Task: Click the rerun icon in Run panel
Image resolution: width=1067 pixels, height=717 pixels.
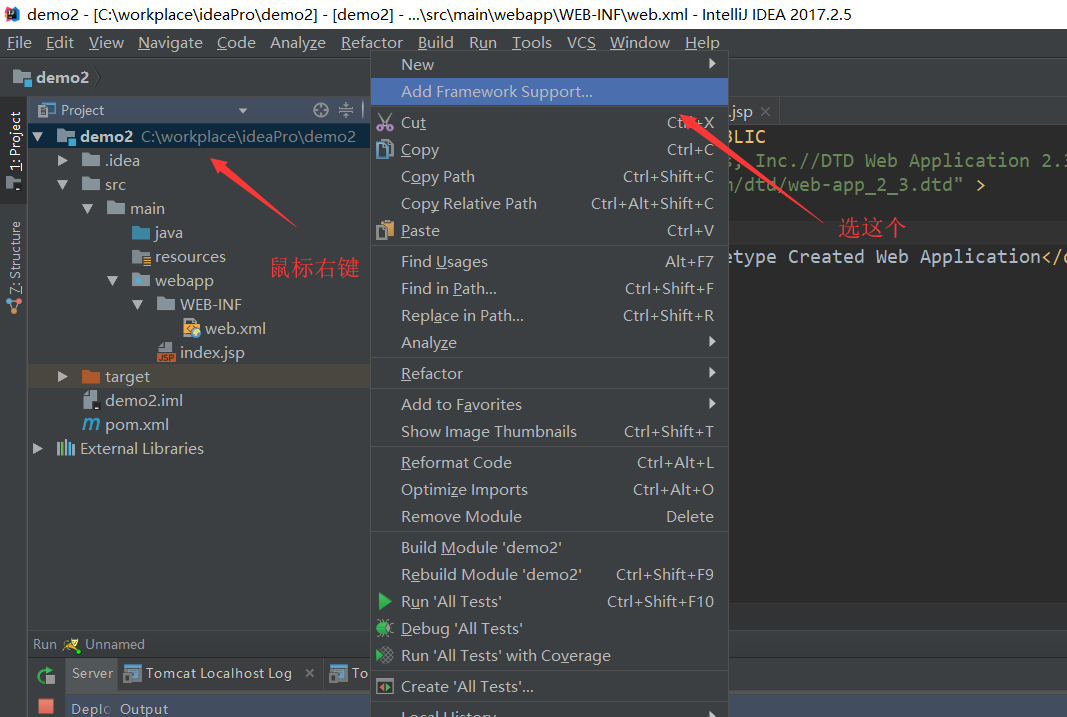Action: 46,675
